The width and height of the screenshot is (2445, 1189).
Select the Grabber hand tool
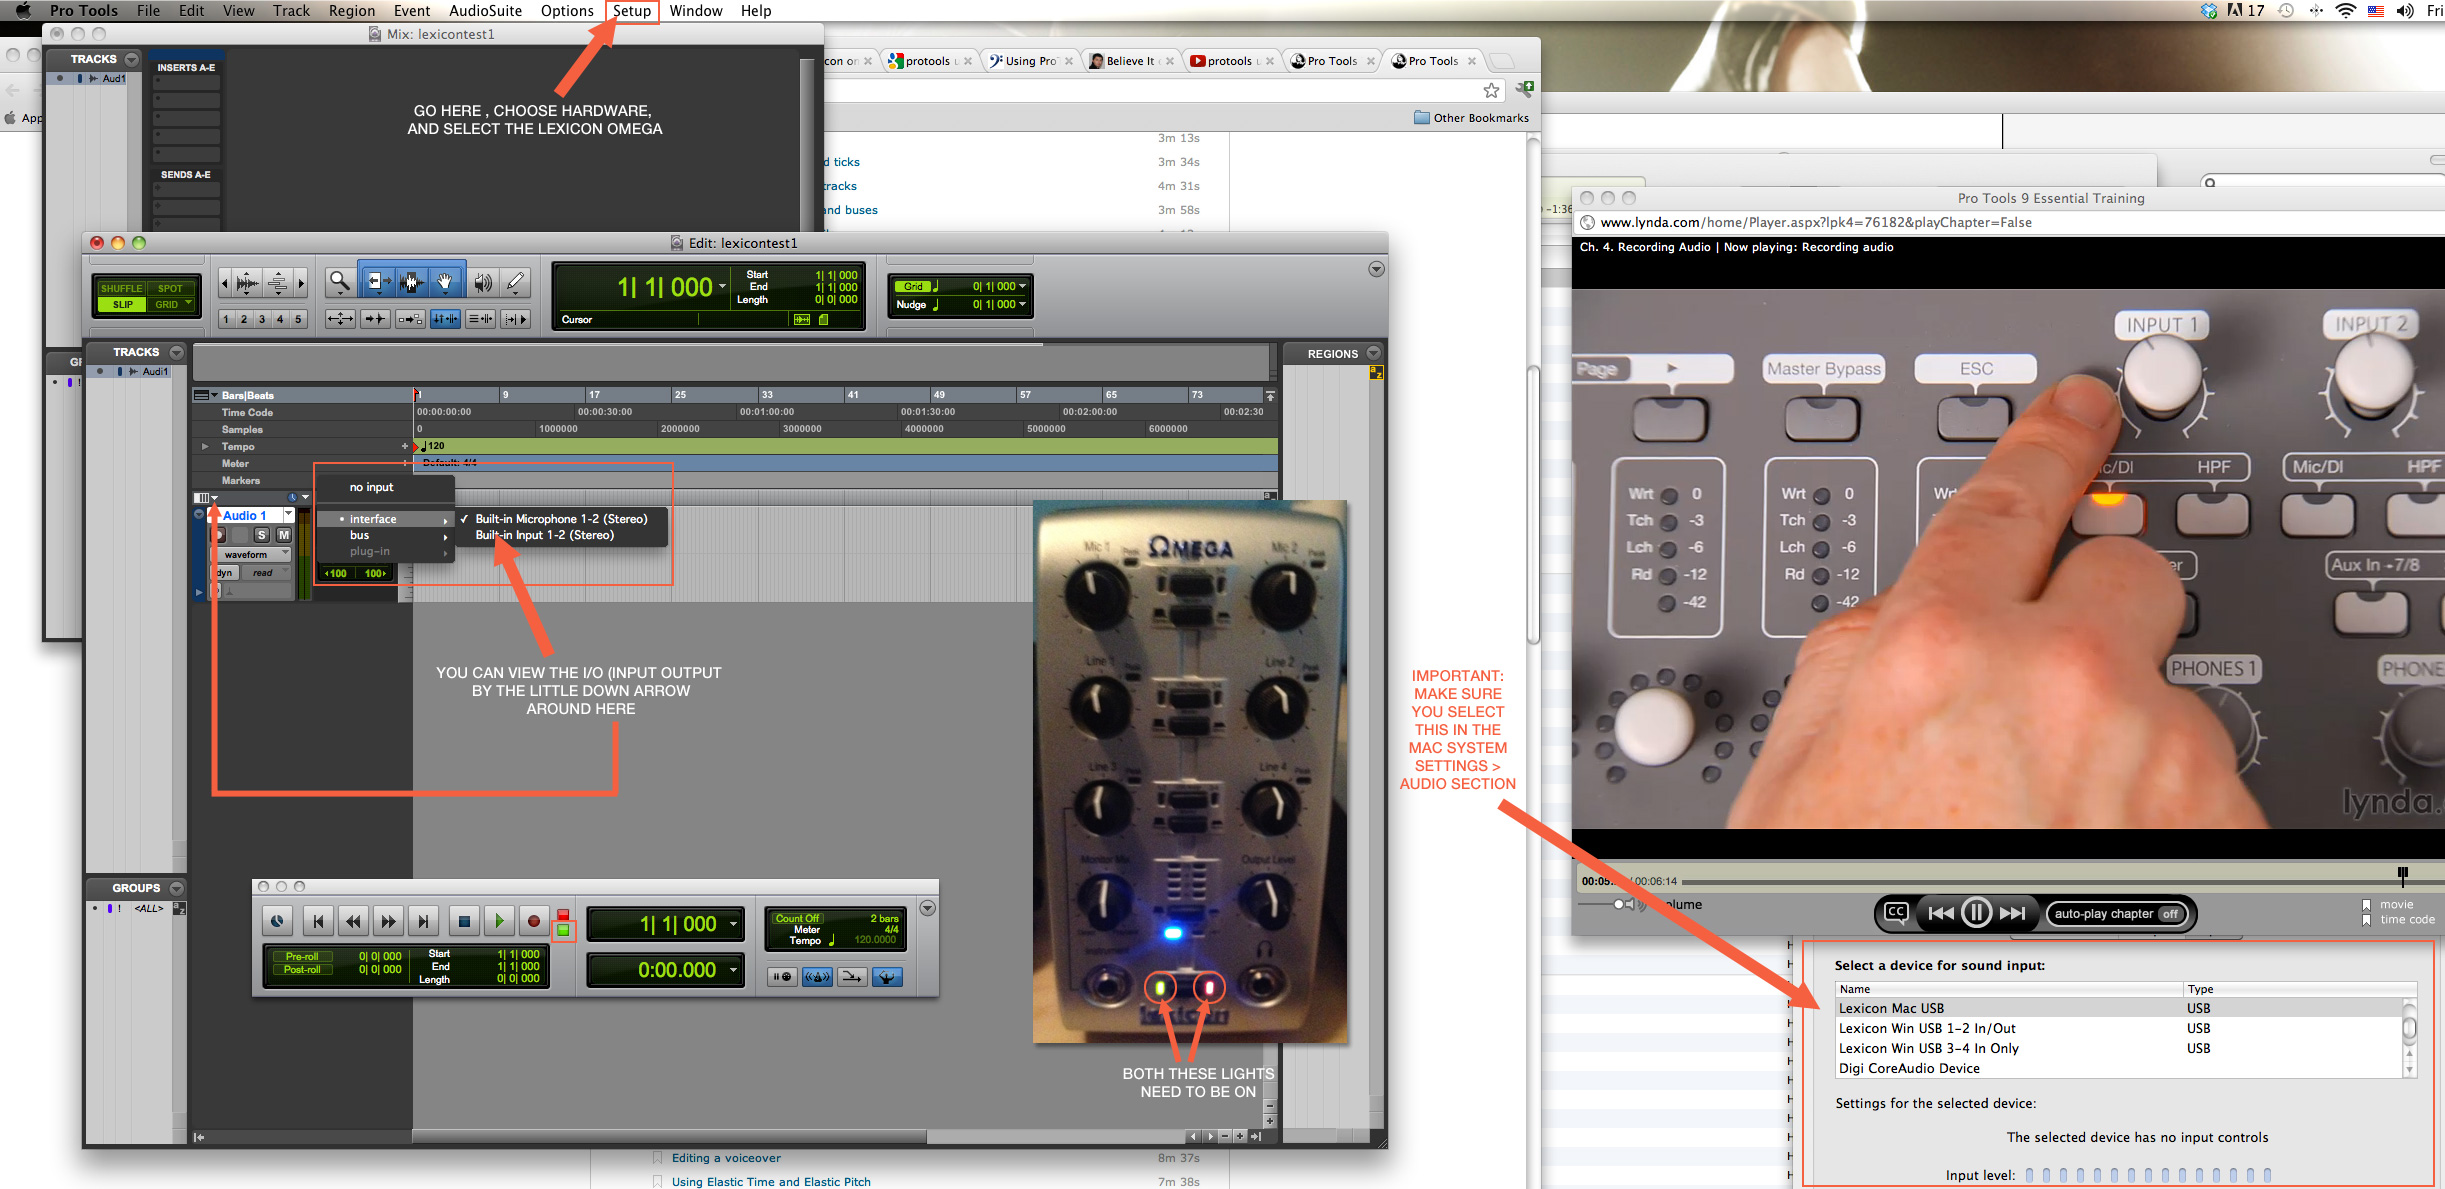coord(446,283)
